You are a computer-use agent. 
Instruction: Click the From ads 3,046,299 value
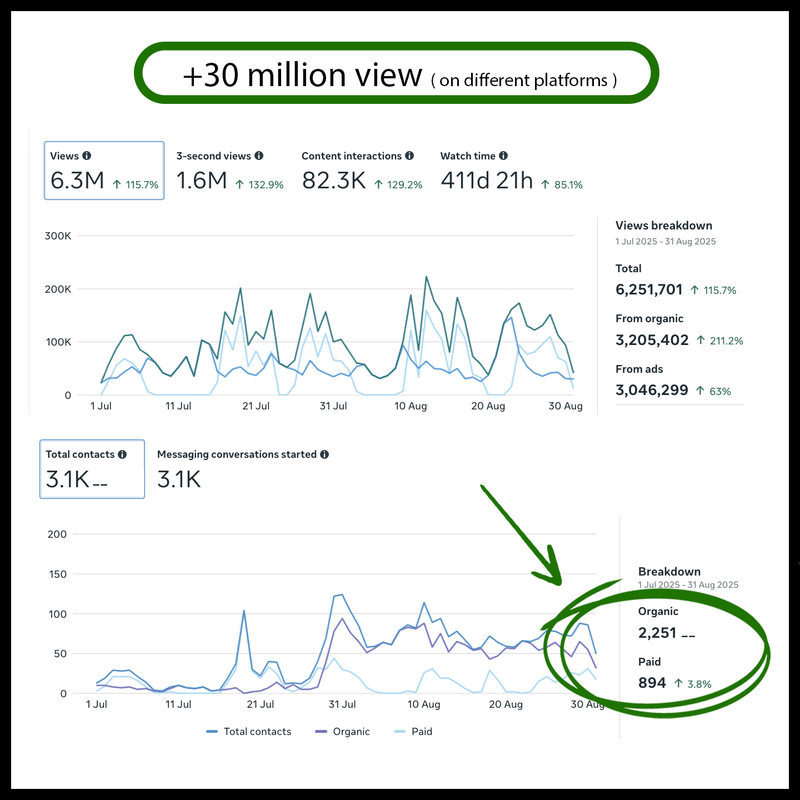point(652,390)
